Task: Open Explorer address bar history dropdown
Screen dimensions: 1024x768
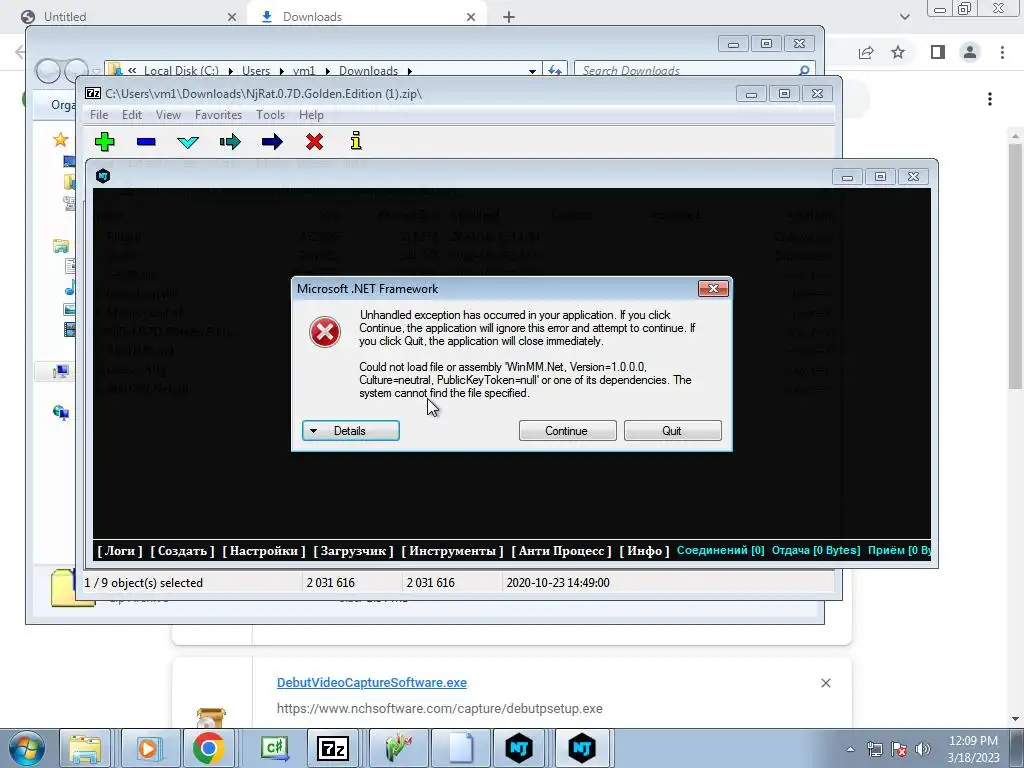Action: coord(532,71)
